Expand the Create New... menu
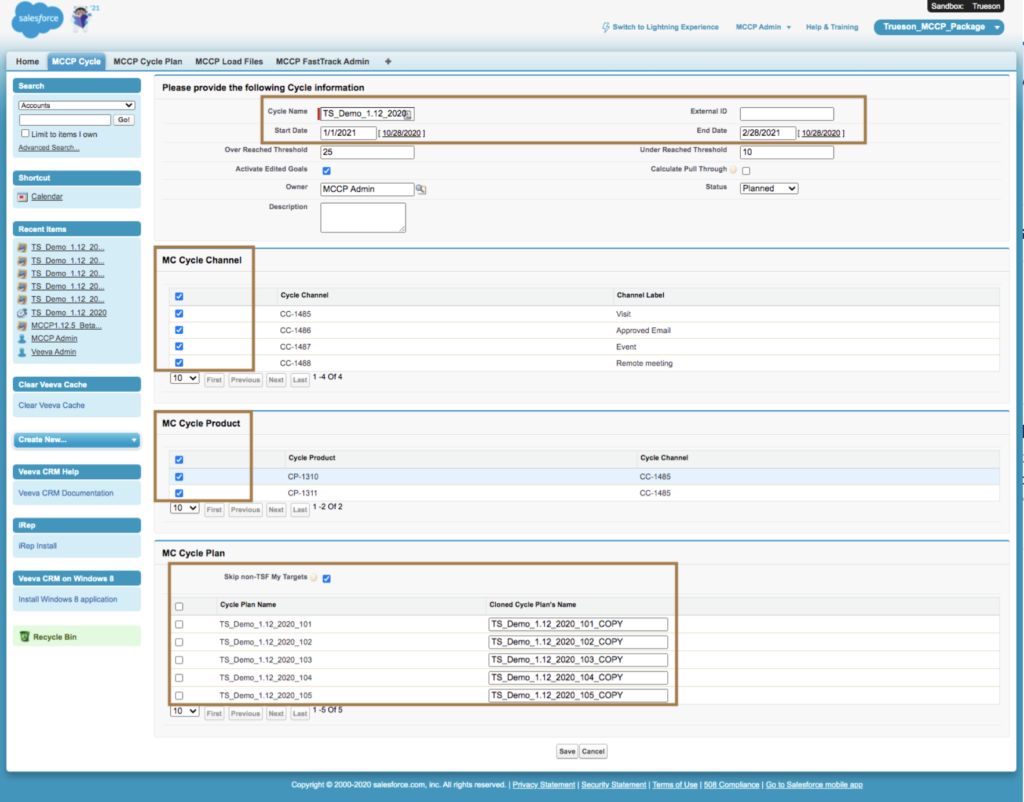Image resolution: width=1024 pixels, height=802 pixels. pos(76,440)
